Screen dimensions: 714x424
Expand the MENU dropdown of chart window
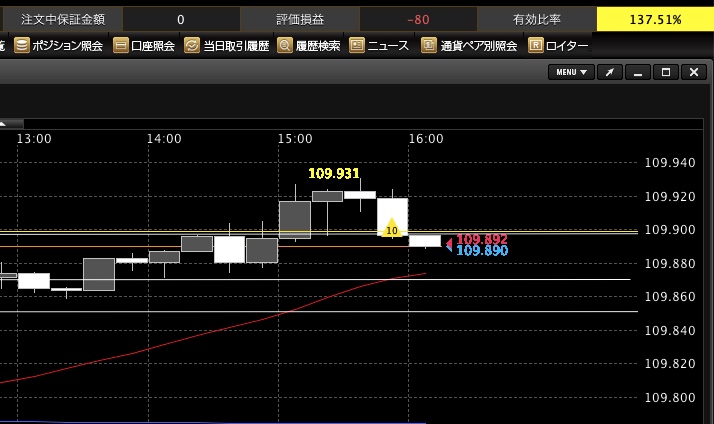tap(571, 72)
